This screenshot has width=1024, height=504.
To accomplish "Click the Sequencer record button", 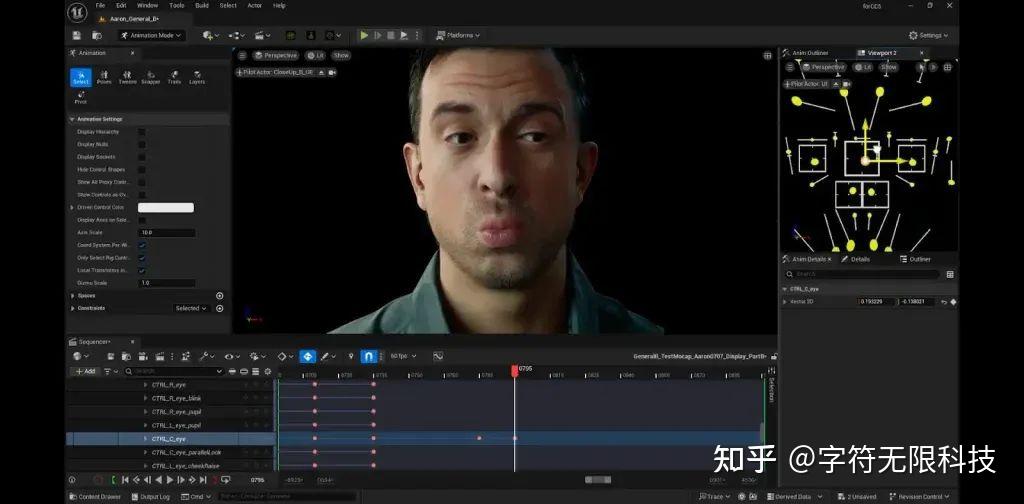I will [97, 480].
